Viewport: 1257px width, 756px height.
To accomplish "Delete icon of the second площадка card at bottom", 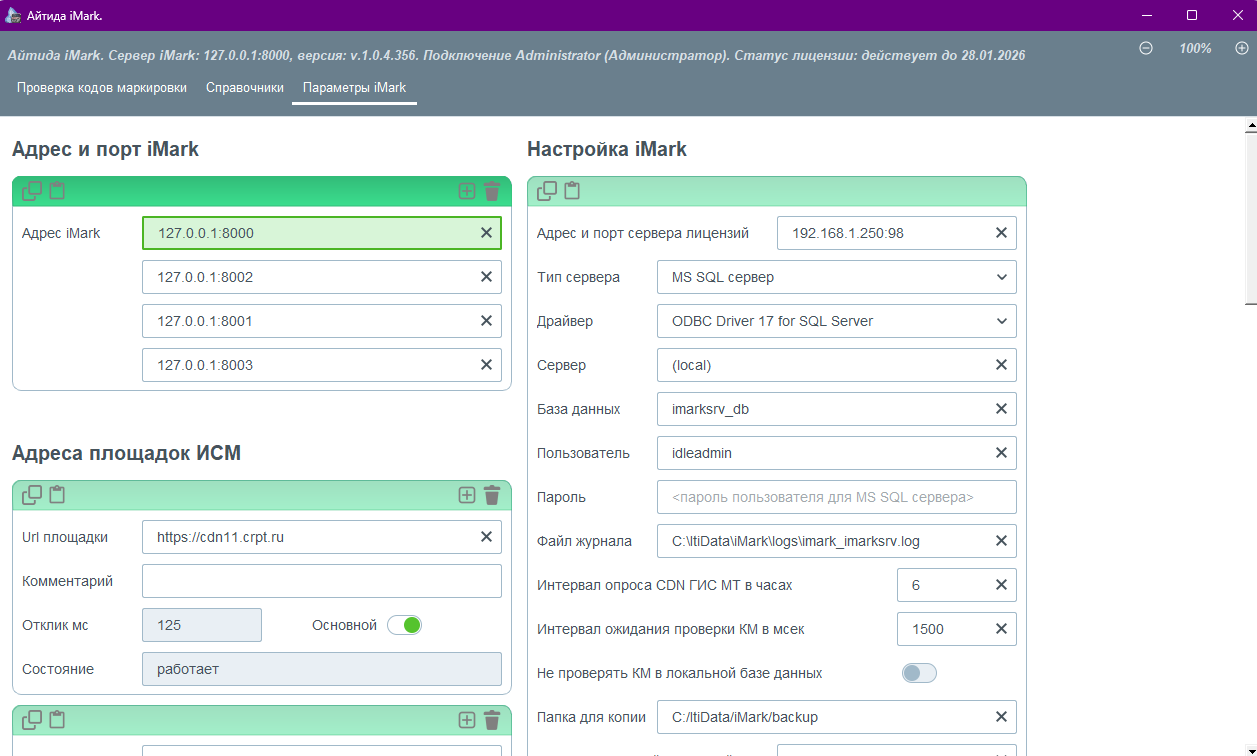I will coord(492,719).
